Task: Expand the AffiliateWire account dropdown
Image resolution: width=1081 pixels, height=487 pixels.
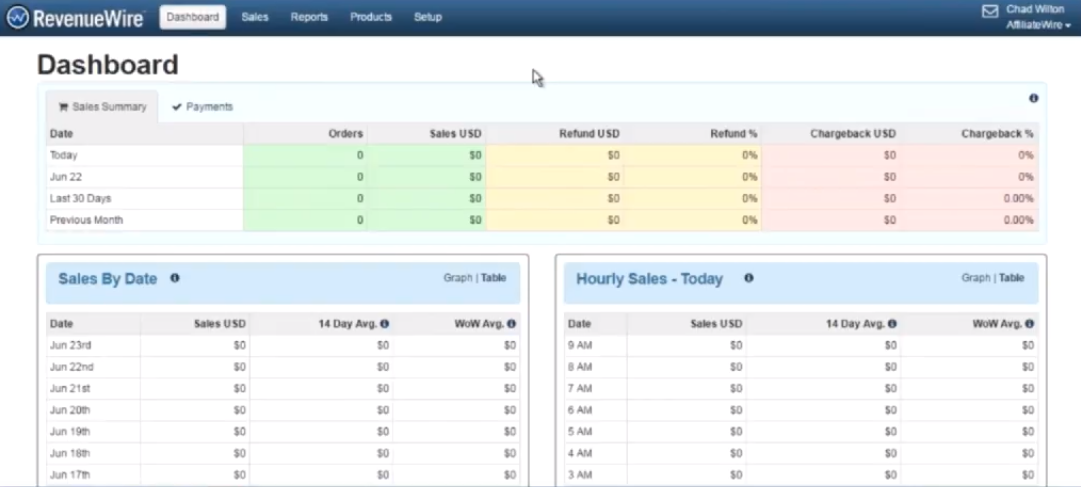Action: pyautogui.click(x=1038, y=25)
